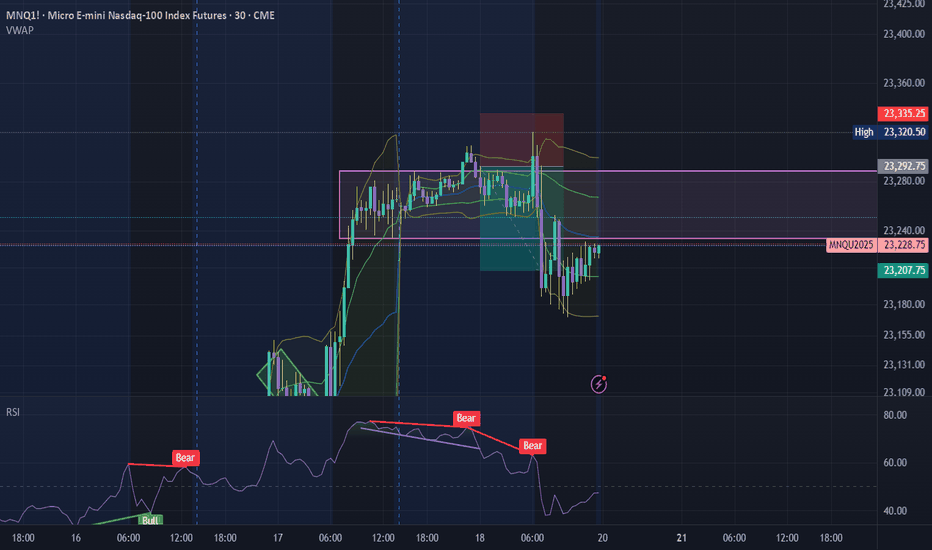The height and width of the screenshot is (550, 932).
Task: Click the 60.00 level on RSI scale
Action: coord(895,463)
